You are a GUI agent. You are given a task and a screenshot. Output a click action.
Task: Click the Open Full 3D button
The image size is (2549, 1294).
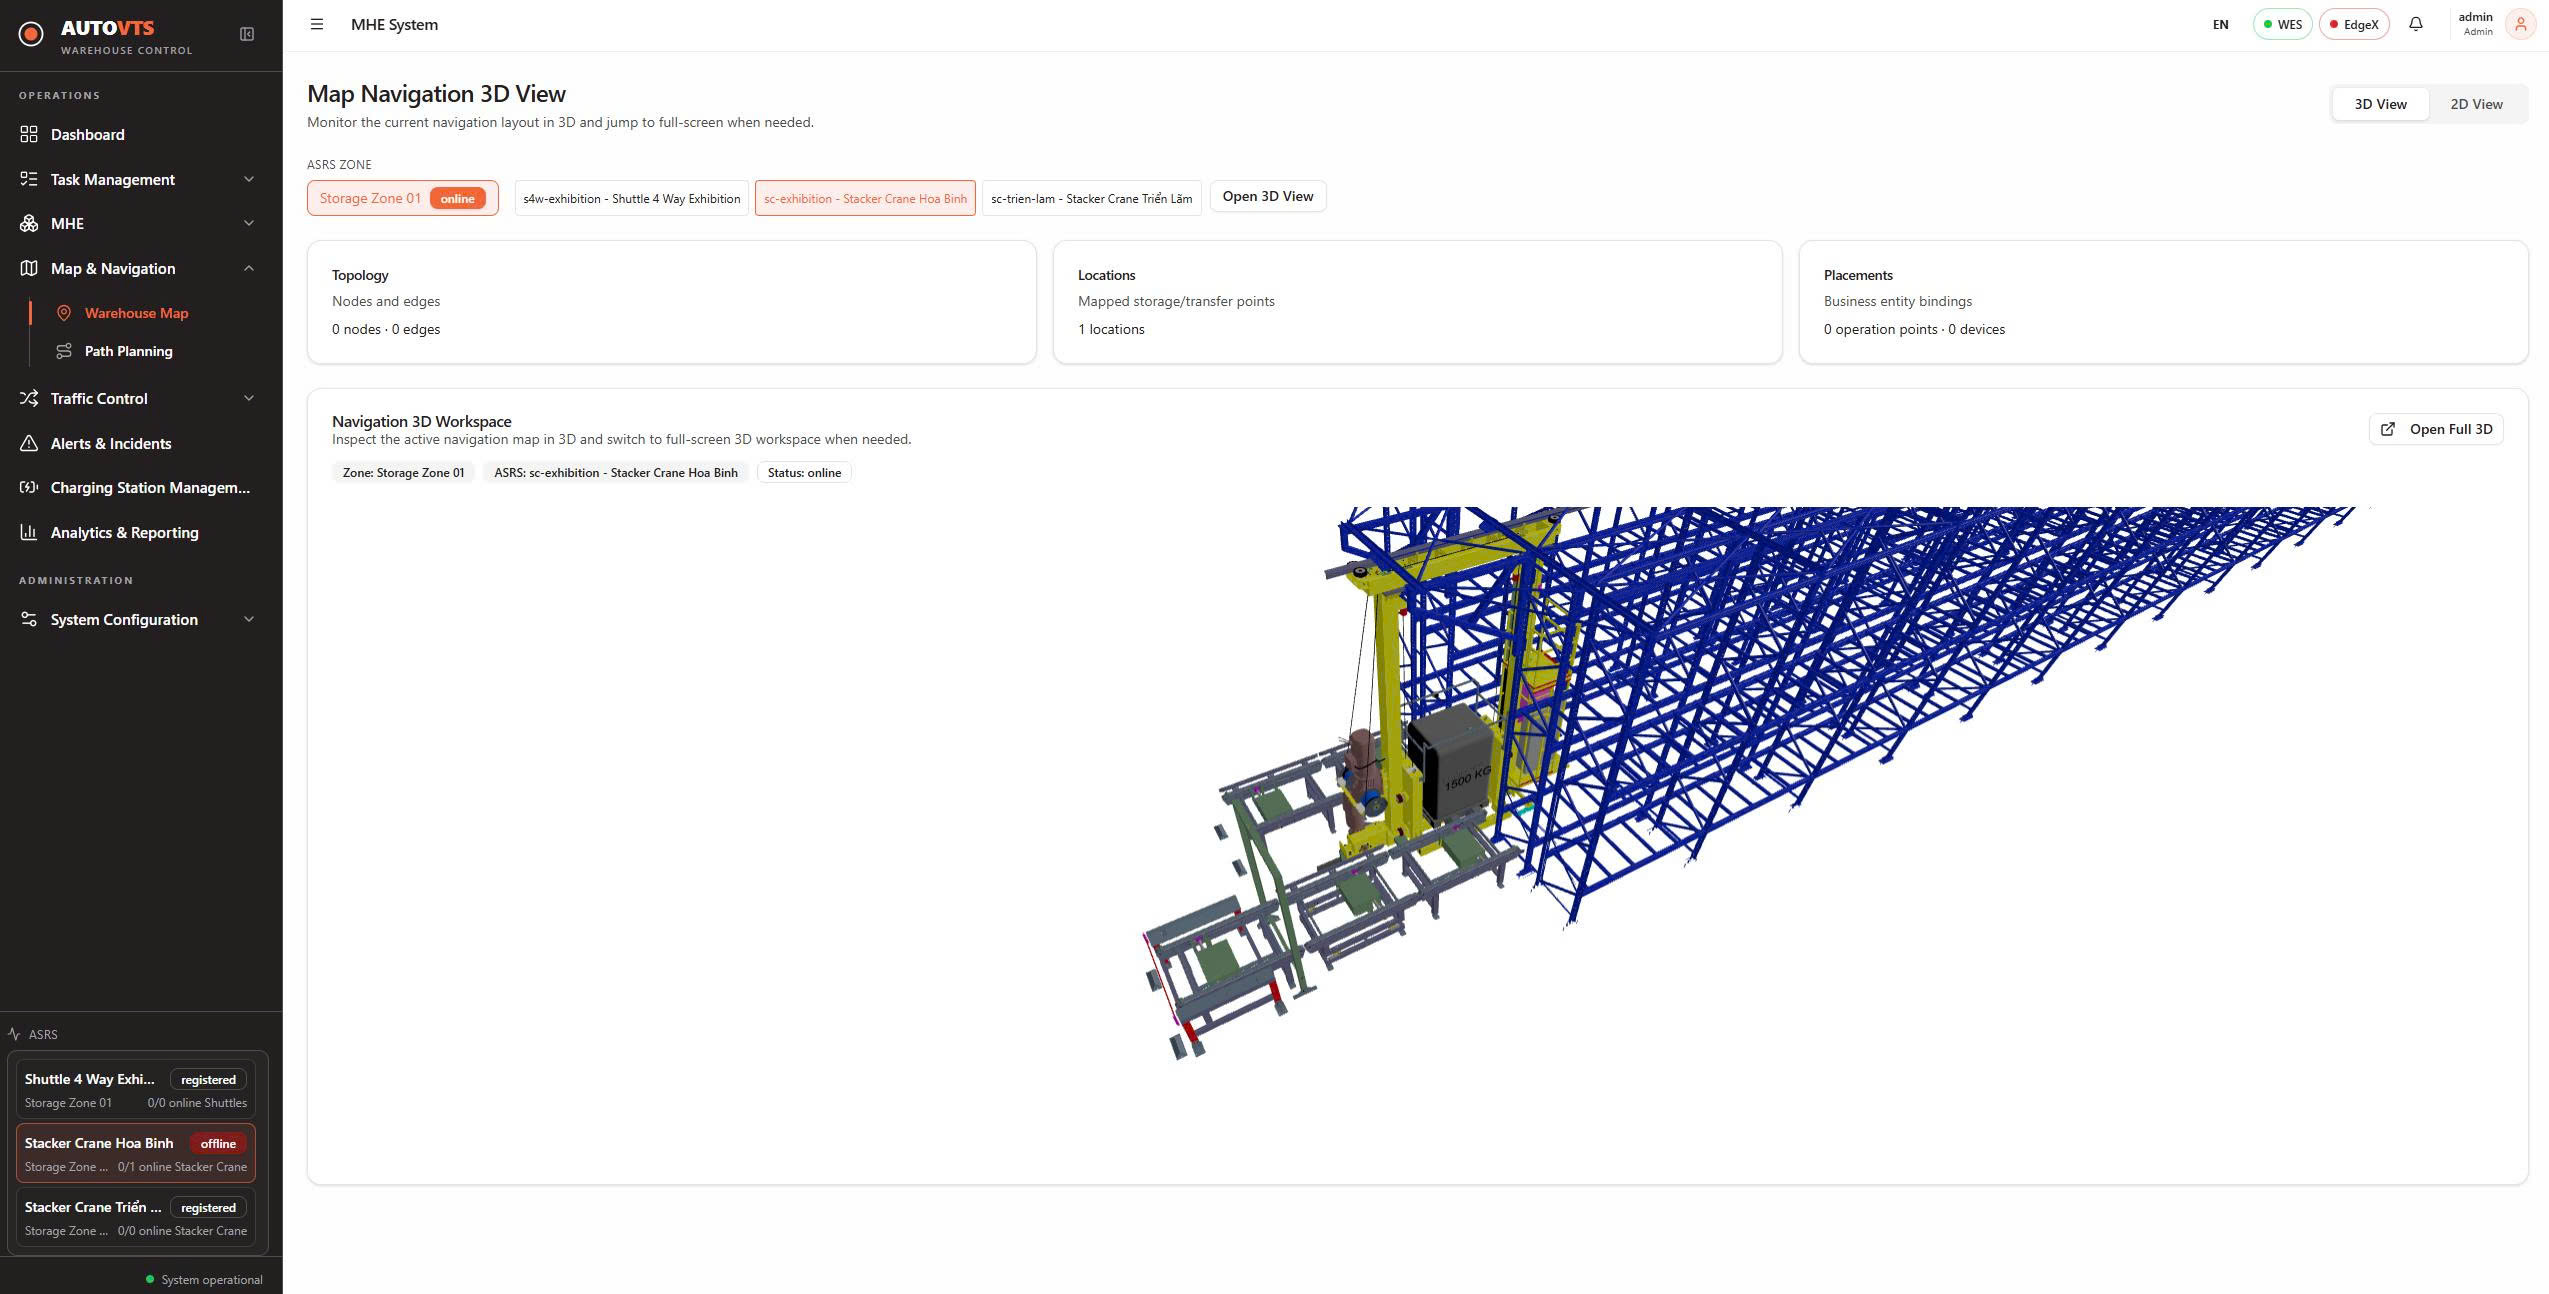2436,429
